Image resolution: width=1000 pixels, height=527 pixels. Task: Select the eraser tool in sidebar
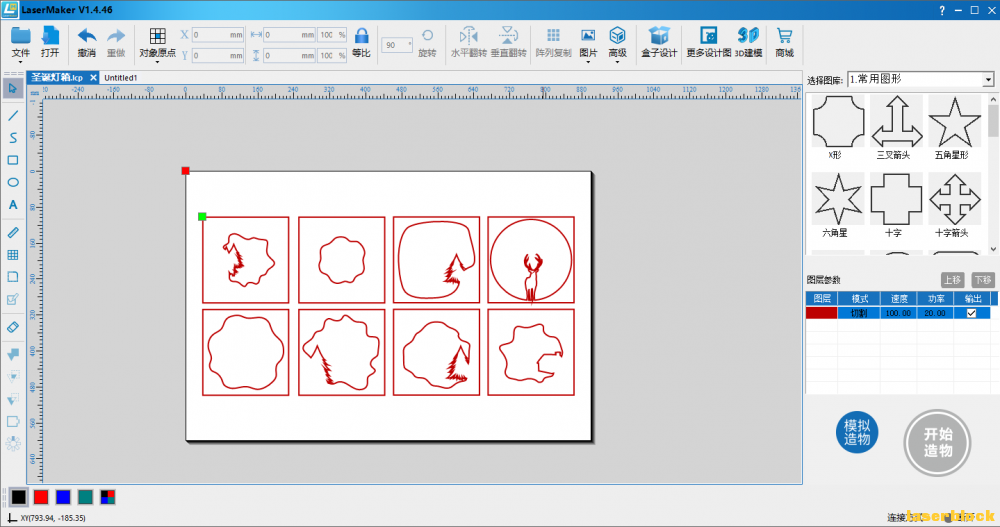tap(13, 327)
